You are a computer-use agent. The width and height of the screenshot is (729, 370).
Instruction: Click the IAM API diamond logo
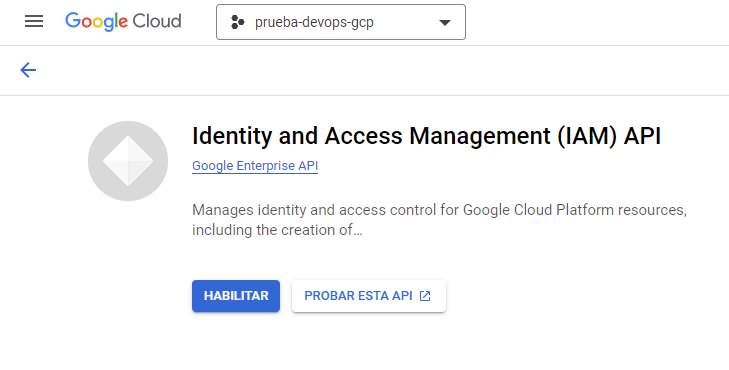coord(128,161)
